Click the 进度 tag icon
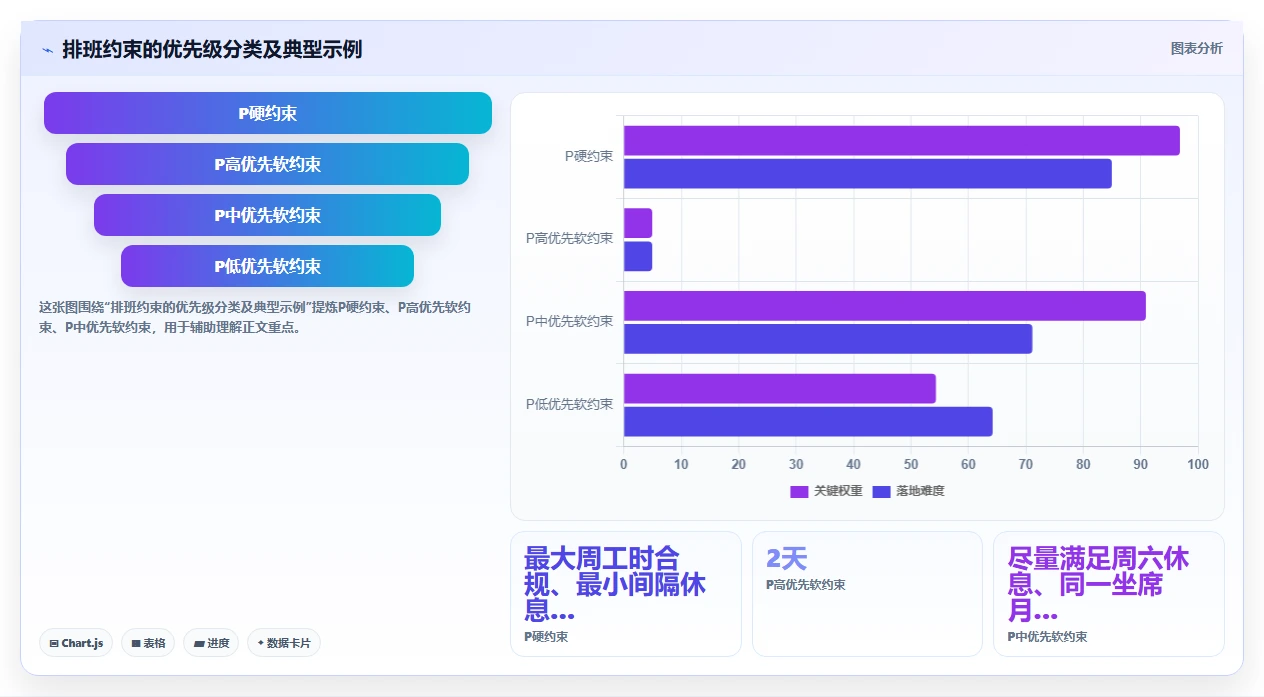 (x=199, y=644)
